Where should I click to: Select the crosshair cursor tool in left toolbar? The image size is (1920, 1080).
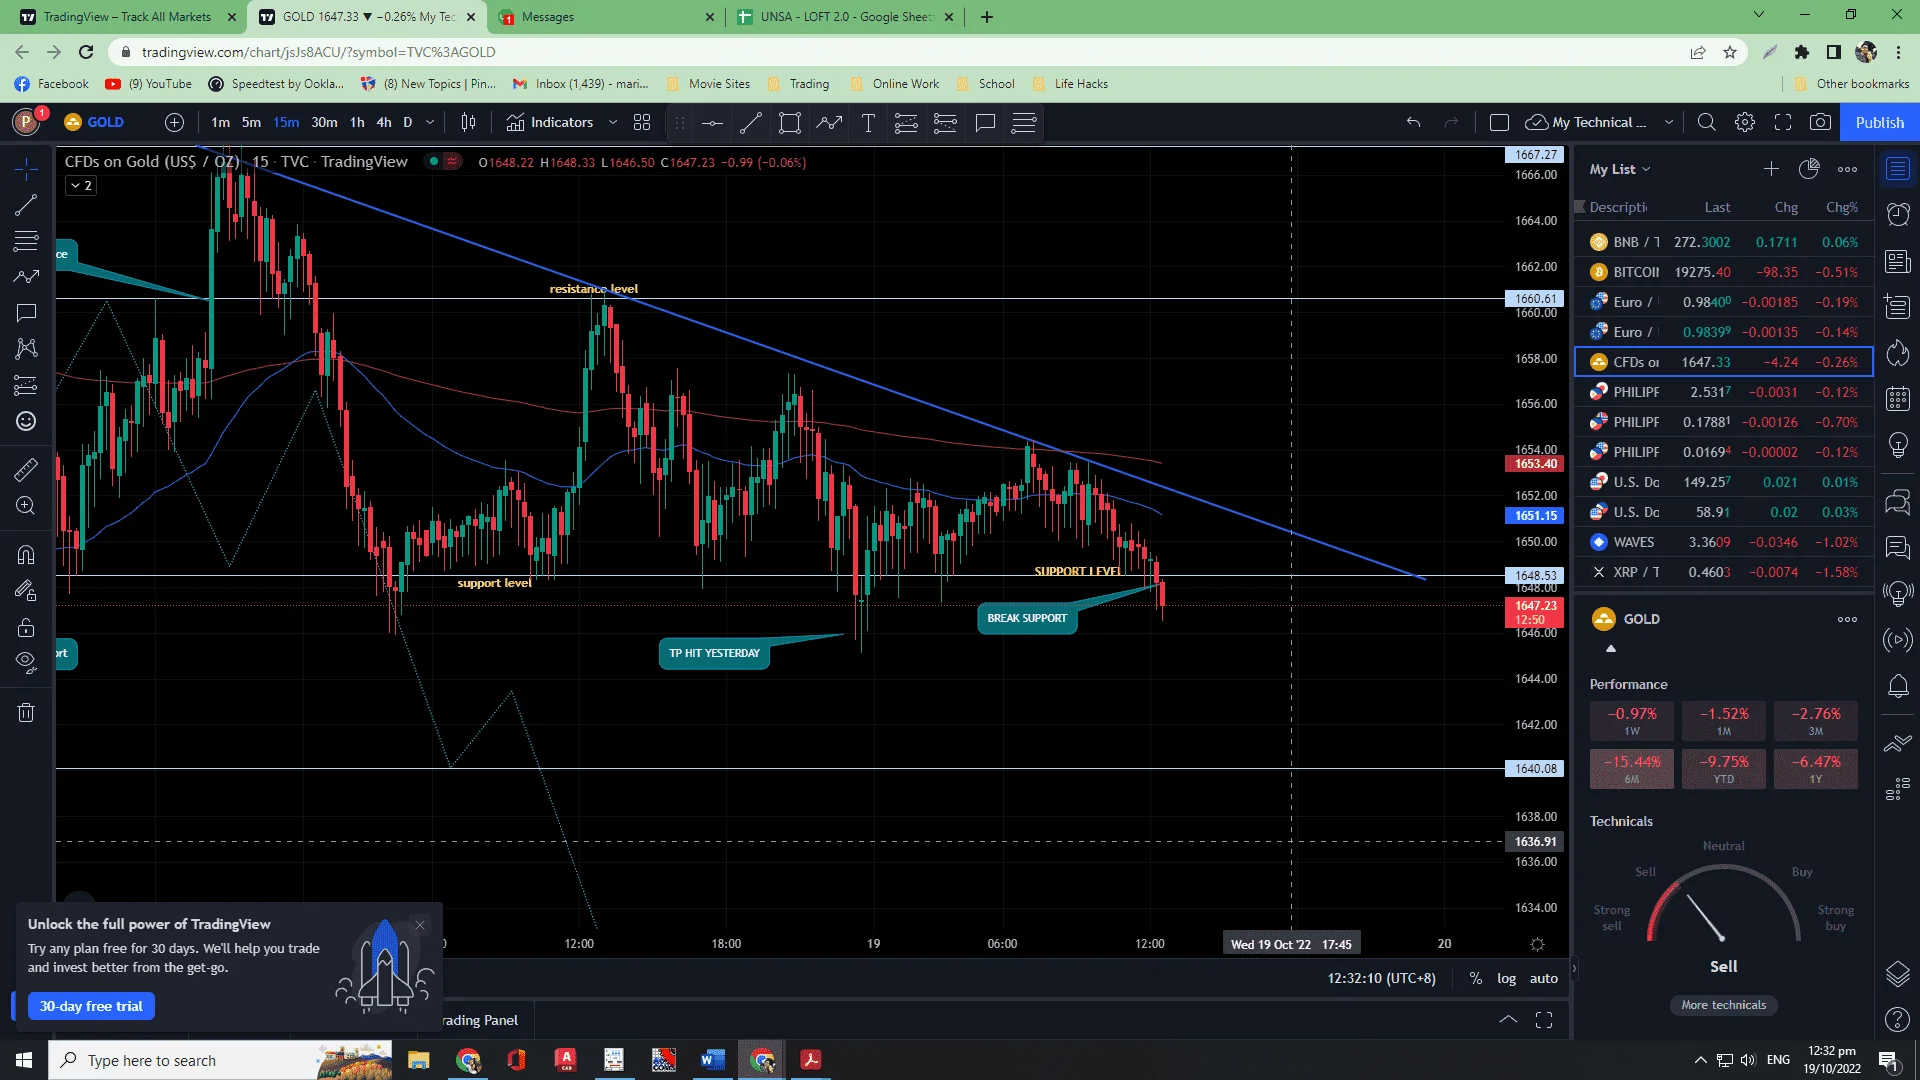[x=26, y=168]
